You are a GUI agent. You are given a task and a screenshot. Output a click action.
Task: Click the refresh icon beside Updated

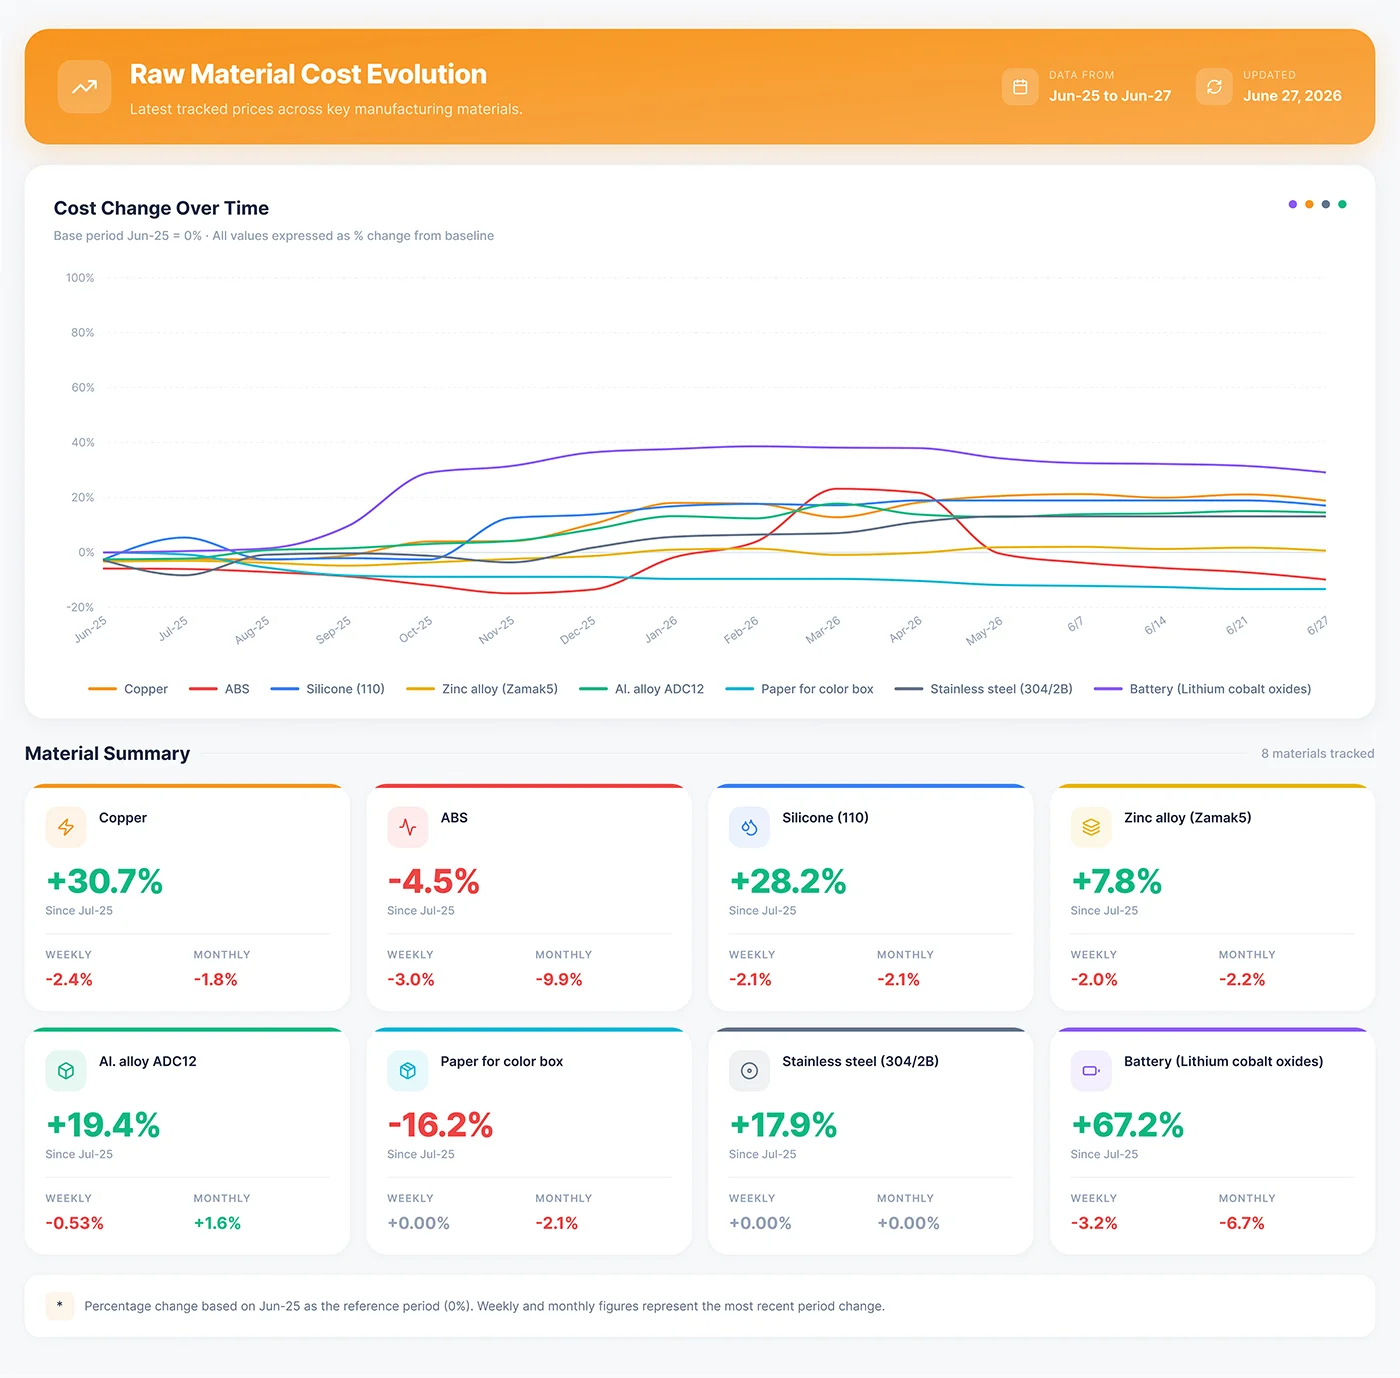pyautogui.click(x=1214, y=87)
